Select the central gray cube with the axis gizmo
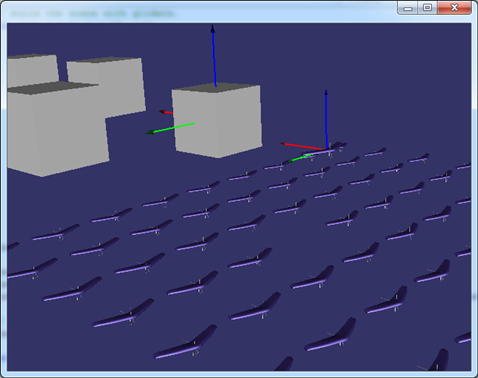The width and height of the screenshot is (478, 378). coord(217,121)
